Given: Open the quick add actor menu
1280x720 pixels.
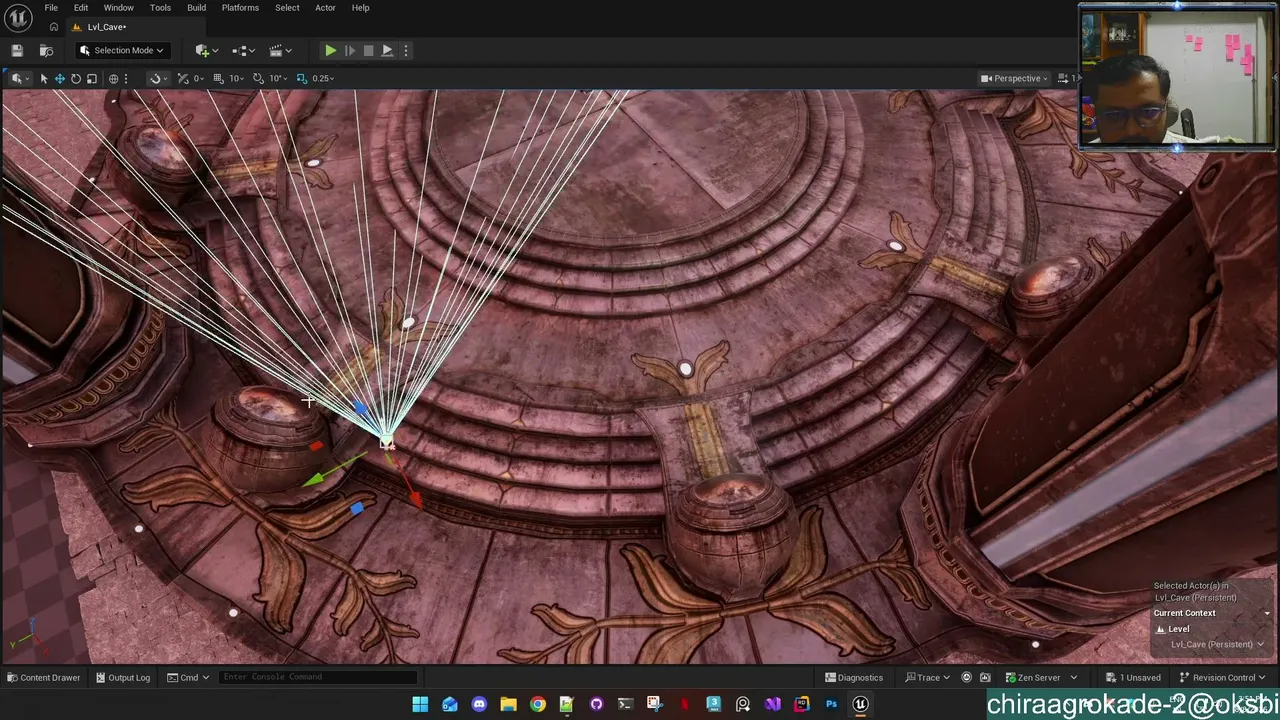Looking at the screenshot, I should [x=205, y=50].
